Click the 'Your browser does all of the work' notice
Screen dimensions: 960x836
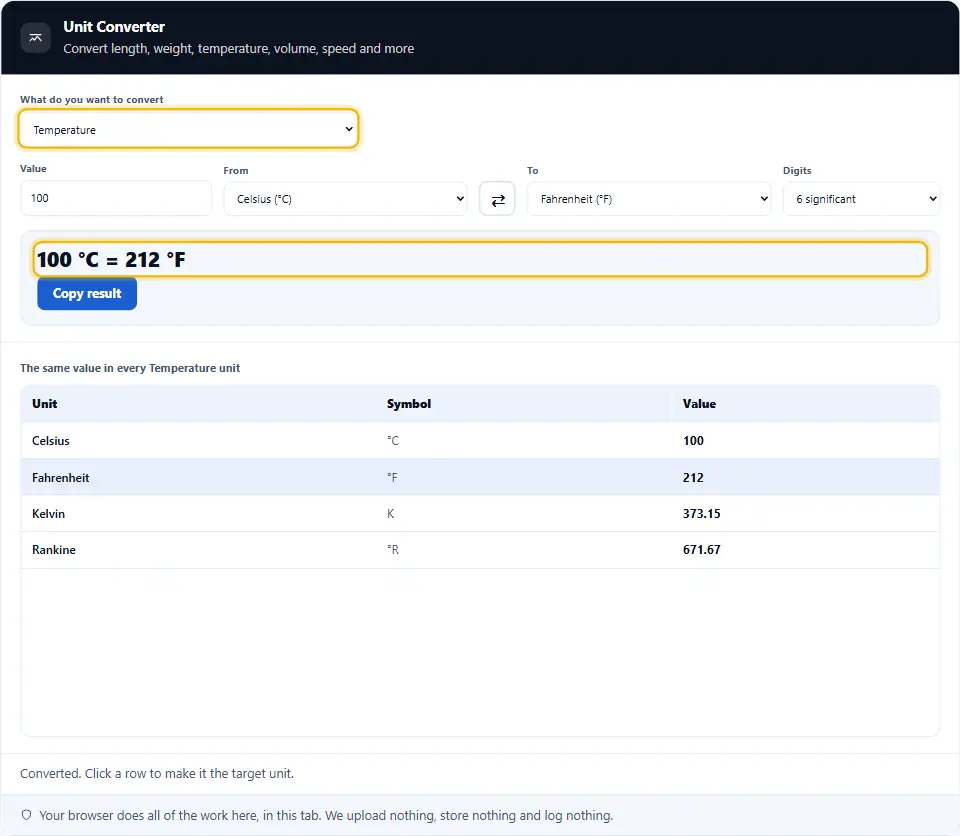coord(326,816)
